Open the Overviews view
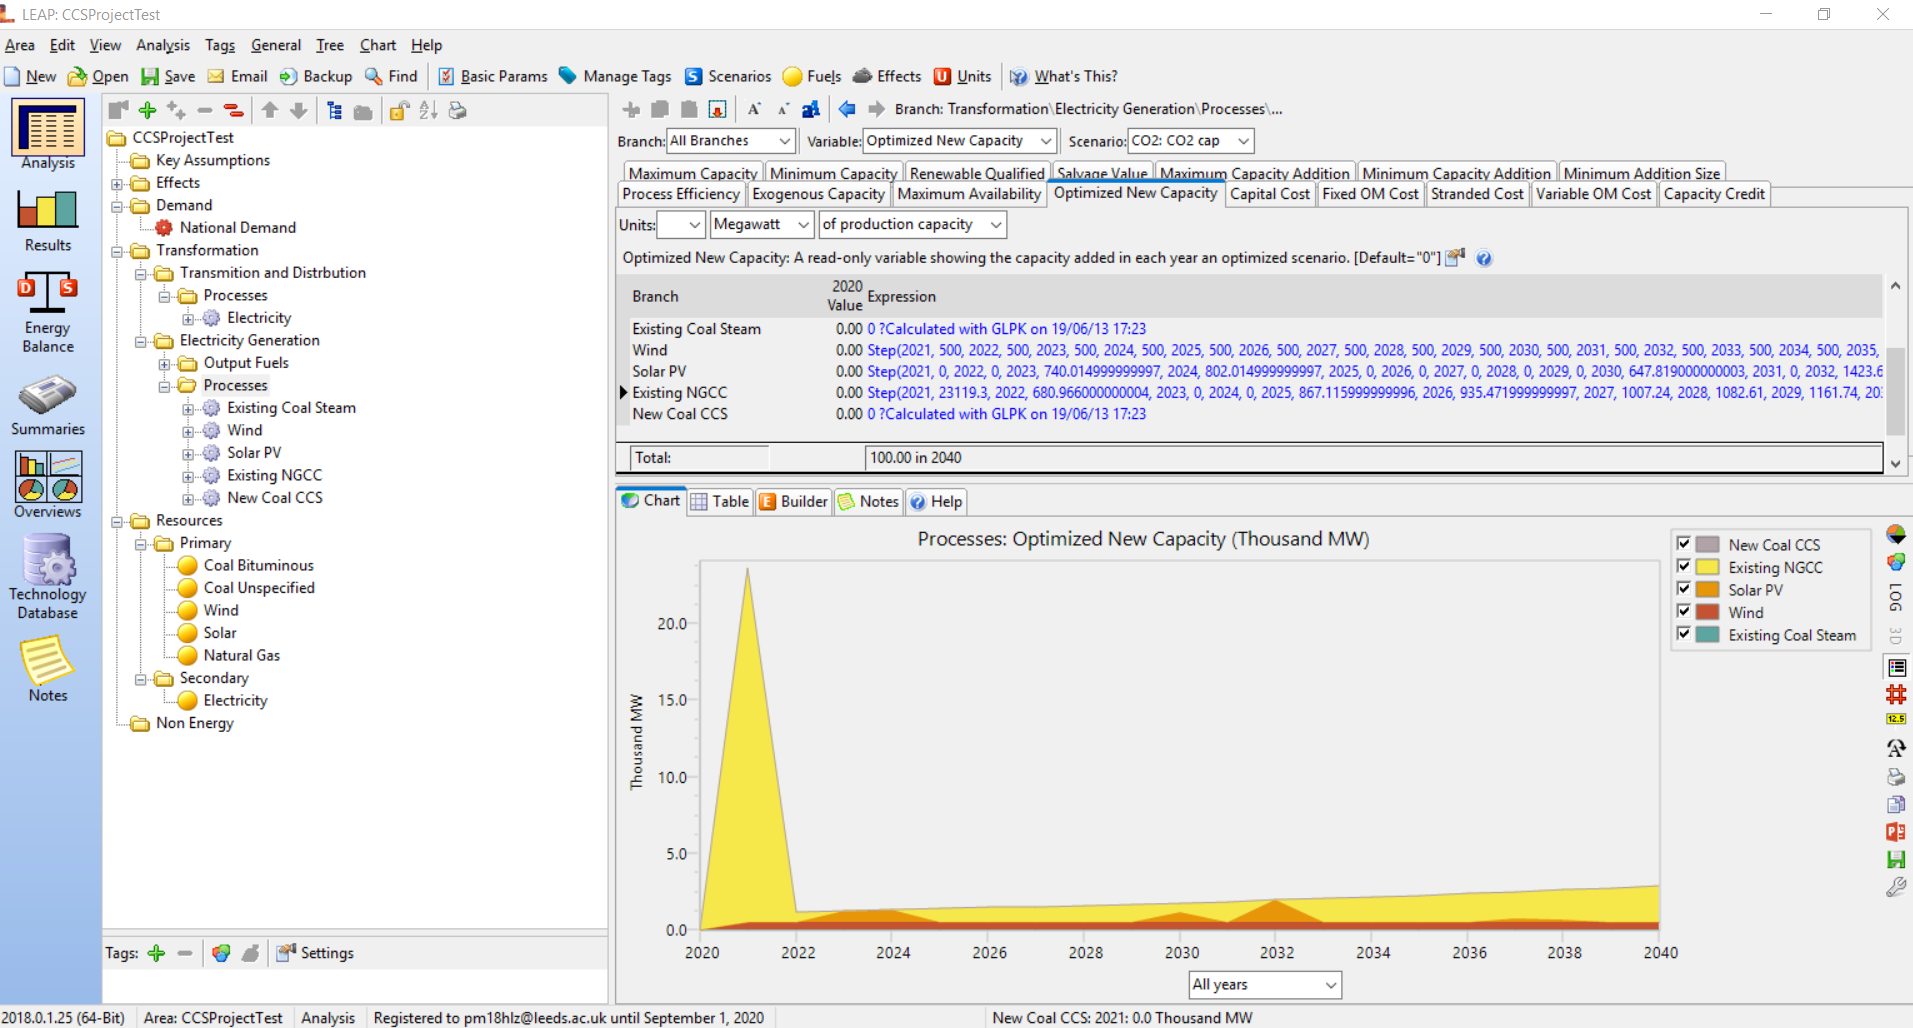This screenshot has width=1913, height=1028. coord(48,485)
